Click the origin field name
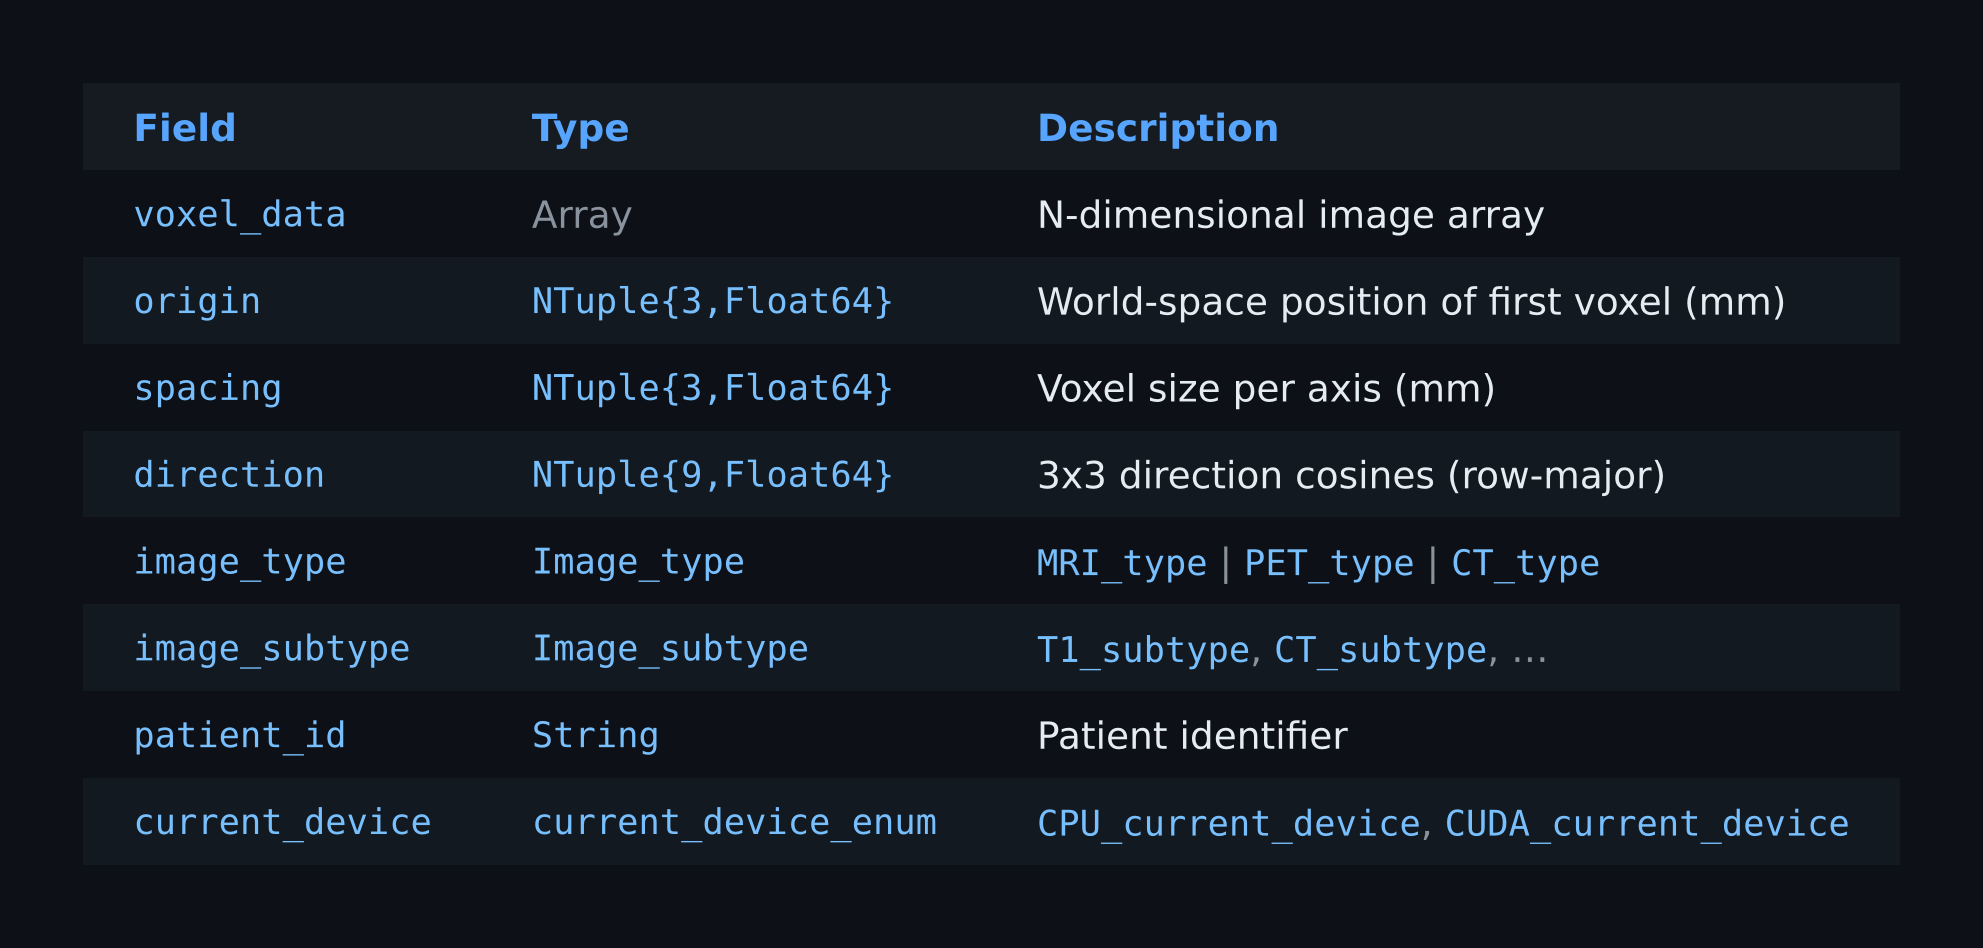1983x948 pixels. point(197,302)
